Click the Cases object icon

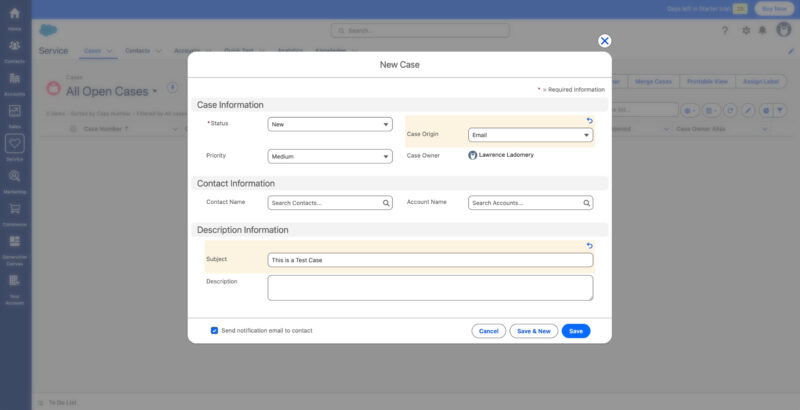[54, 88]
